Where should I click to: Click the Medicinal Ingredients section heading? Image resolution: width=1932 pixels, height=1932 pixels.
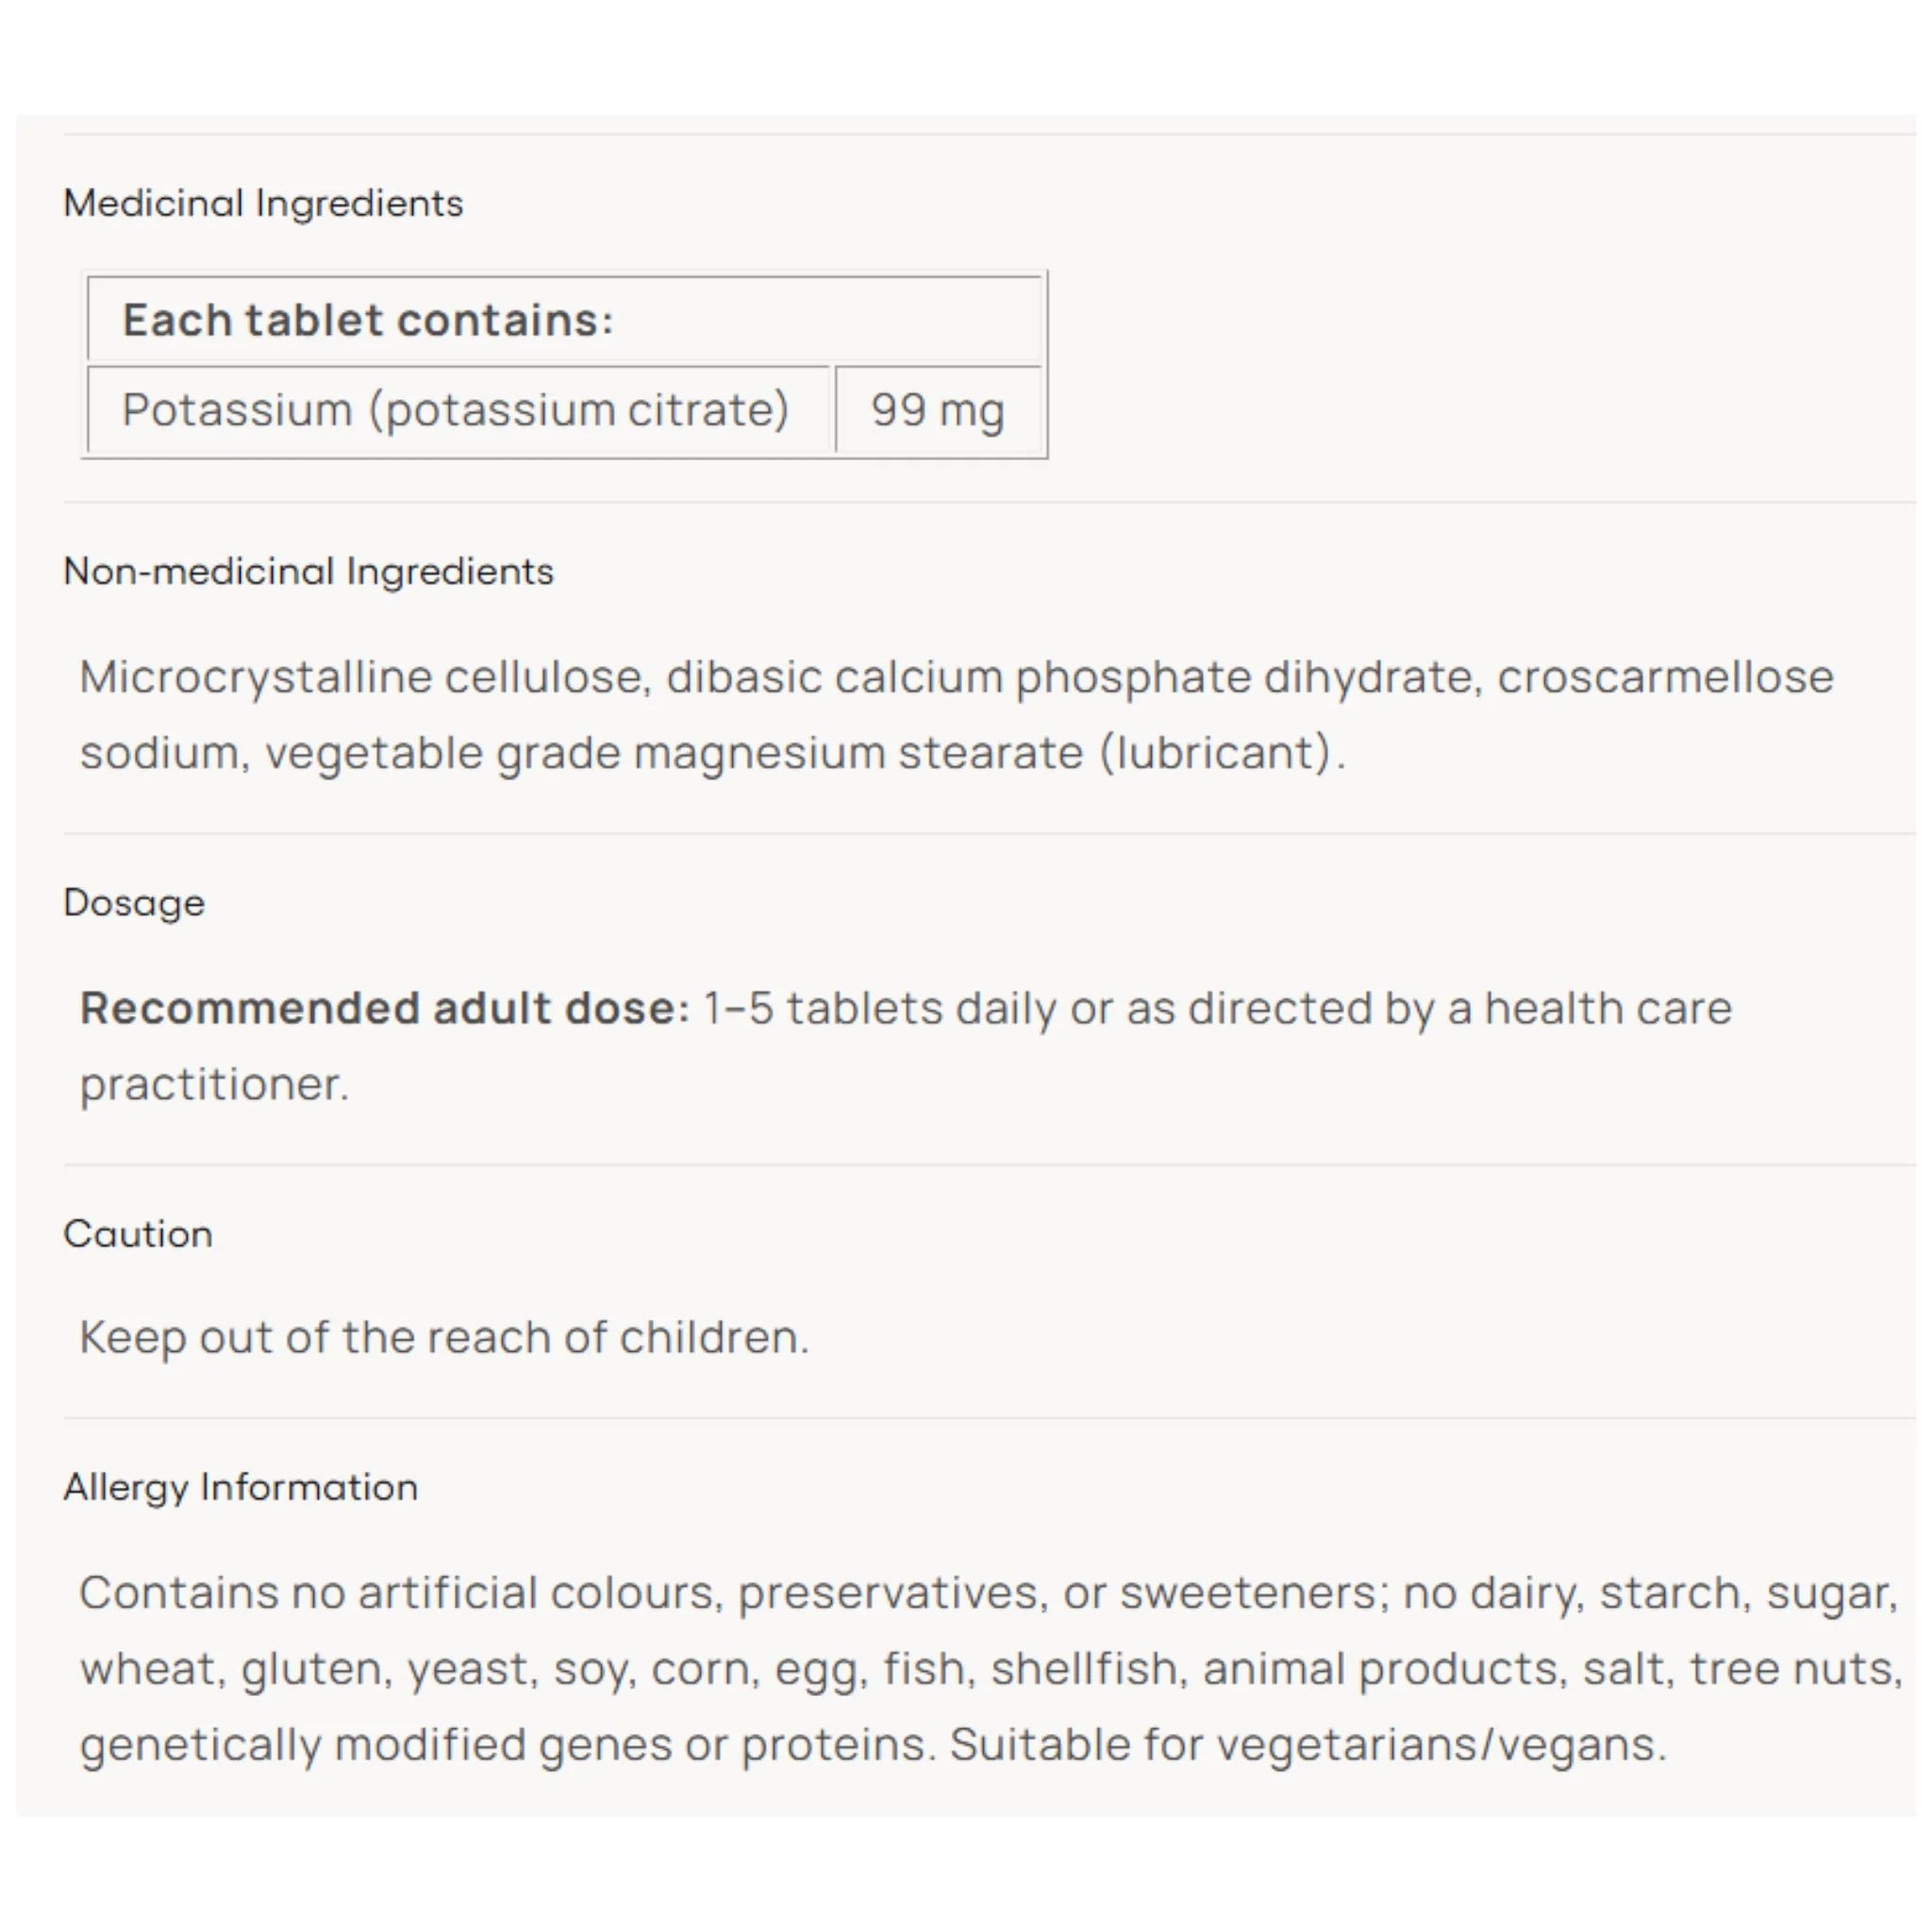(x=263, y=203)
